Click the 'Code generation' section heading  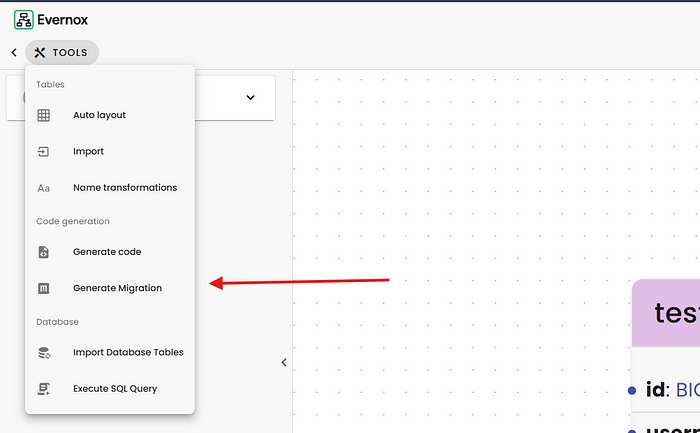tap(73, 221)
